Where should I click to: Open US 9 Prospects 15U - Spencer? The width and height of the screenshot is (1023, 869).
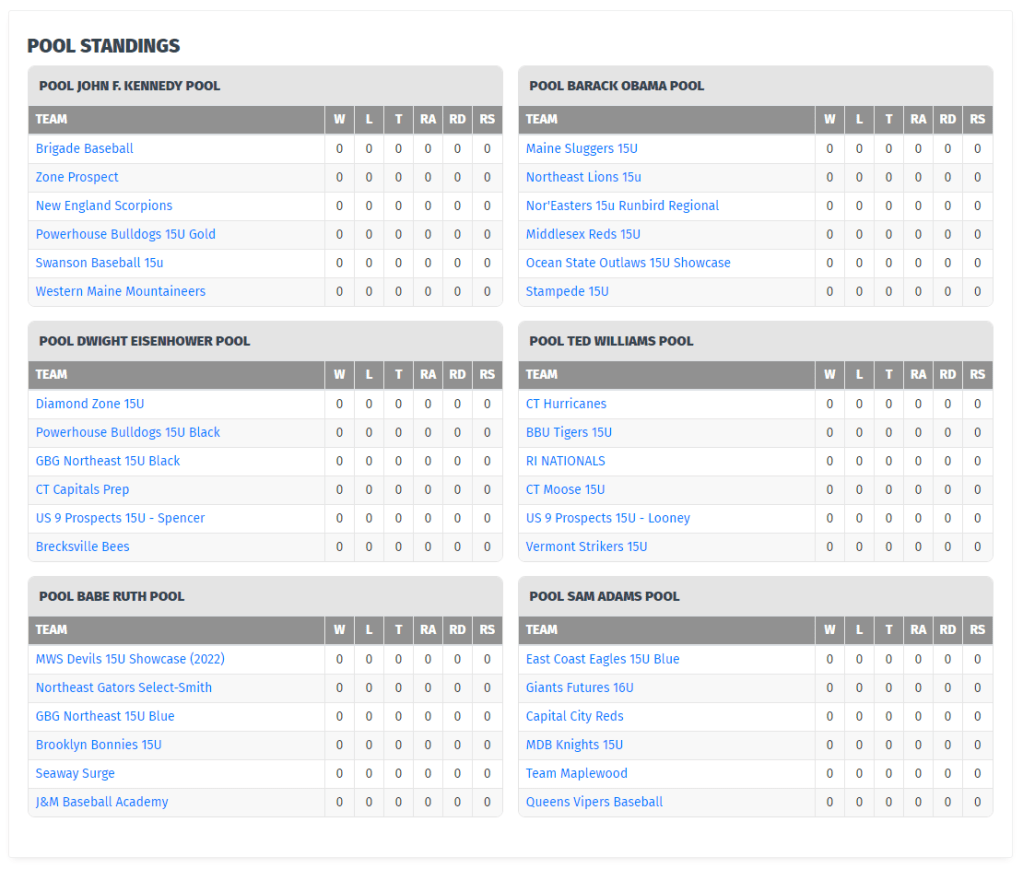tap(120, 518)
